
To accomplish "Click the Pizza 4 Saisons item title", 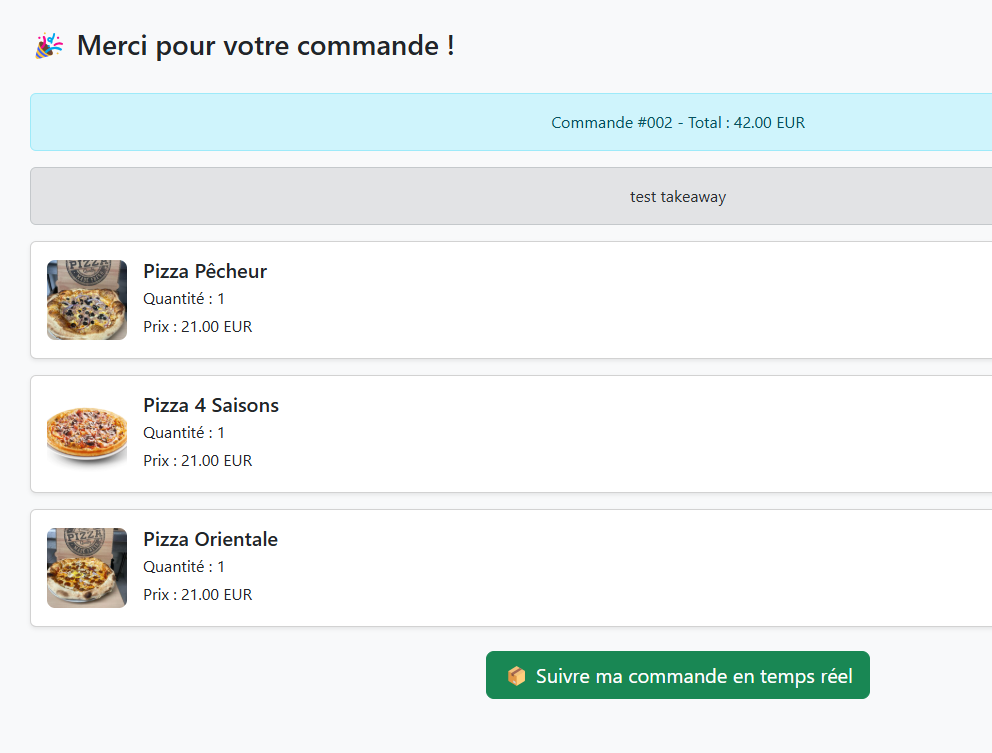I will pyautogui.click(x=211, y=405).
